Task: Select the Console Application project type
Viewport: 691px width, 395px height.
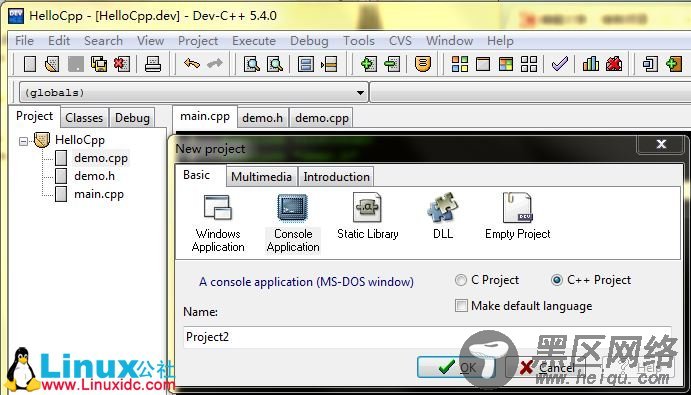Action: (x=293, y=224)
